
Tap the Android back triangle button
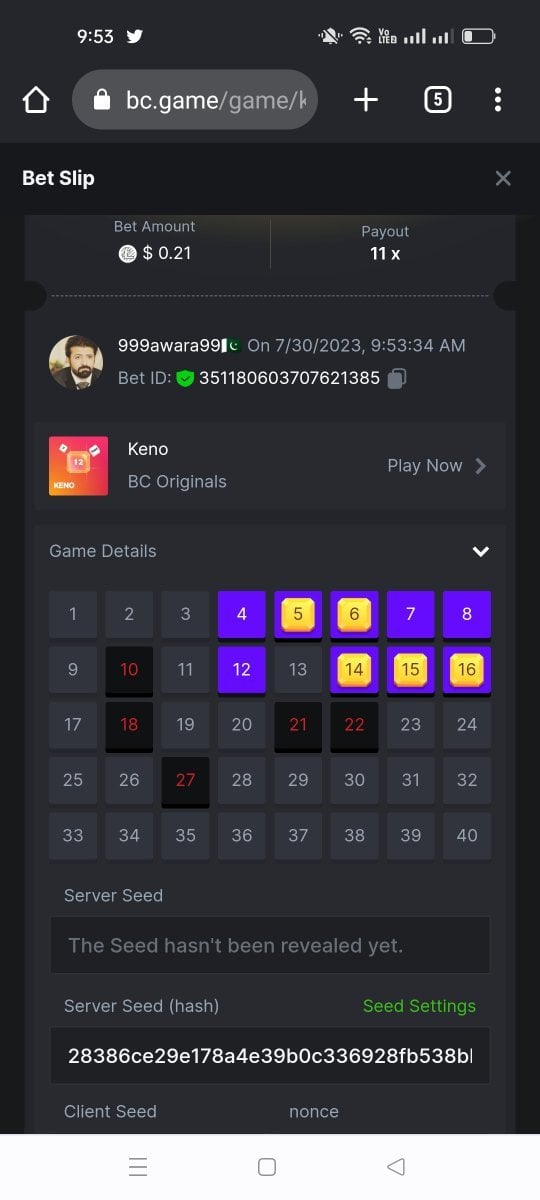(x=396, y=1167)
